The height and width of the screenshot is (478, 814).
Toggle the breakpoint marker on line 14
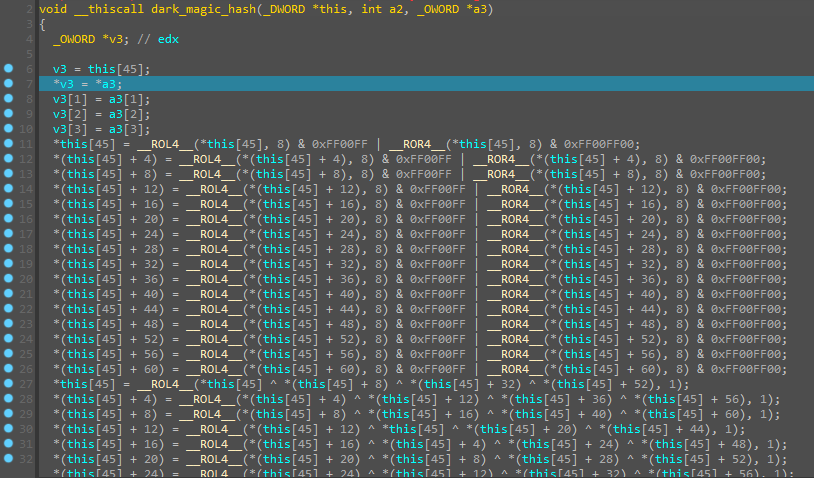tap(8, 188)
